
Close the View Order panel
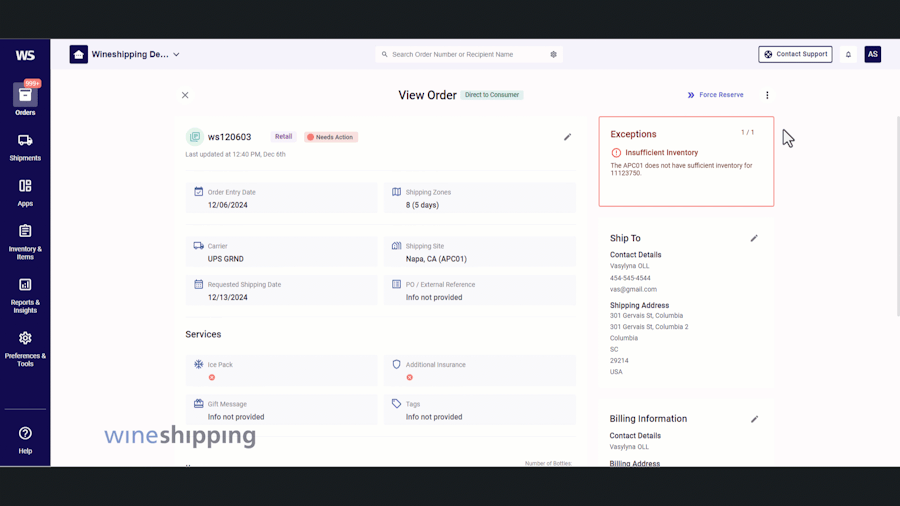(x=185, y=95)
